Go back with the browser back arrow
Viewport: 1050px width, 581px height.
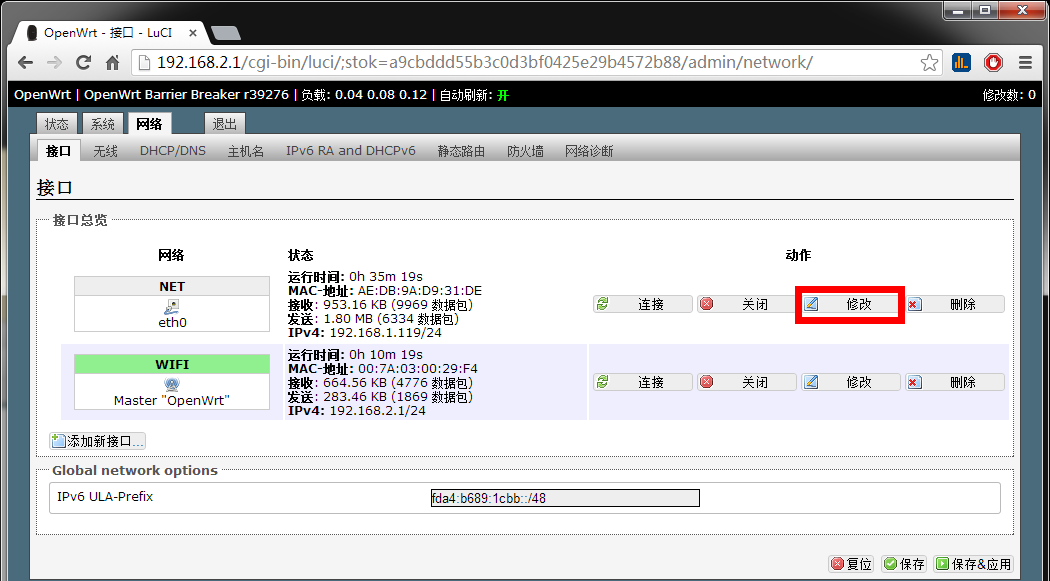tap(25, 63)
